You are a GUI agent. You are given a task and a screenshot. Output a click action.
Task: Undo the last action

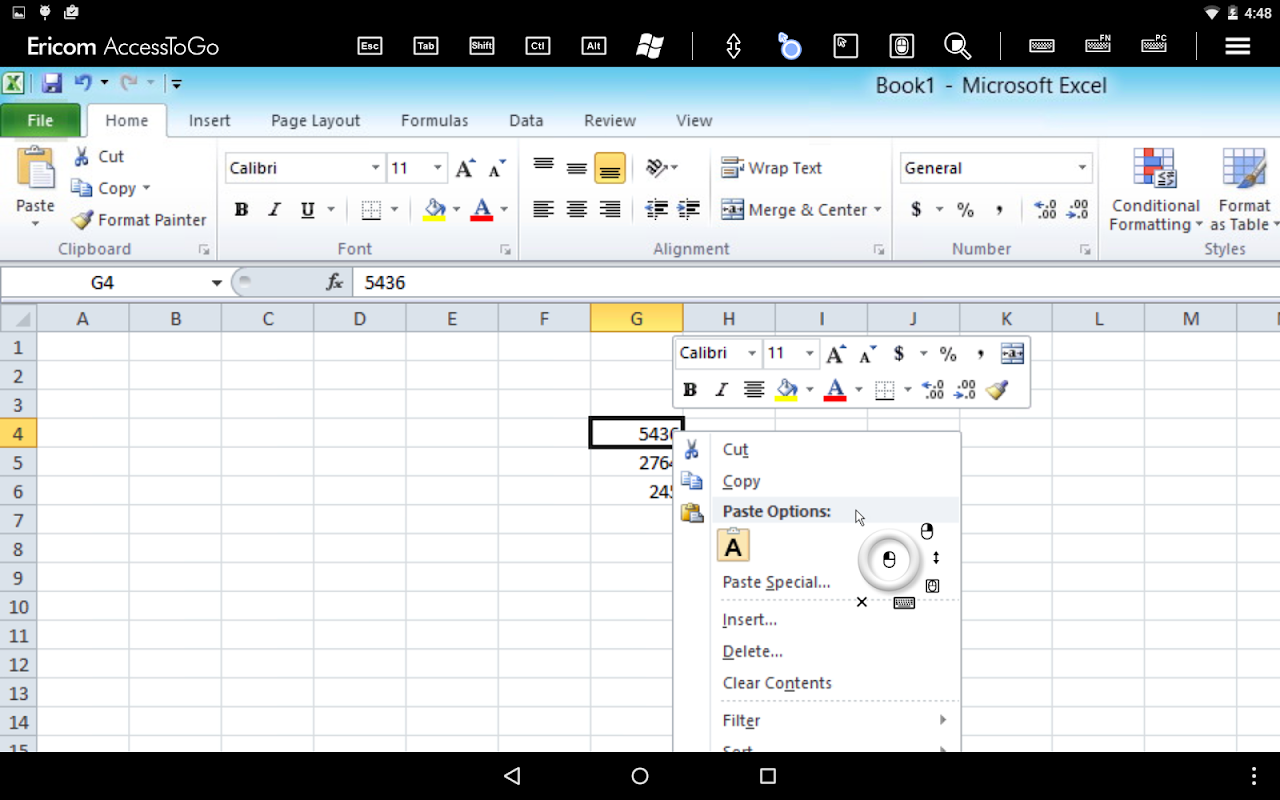[83, 84]
